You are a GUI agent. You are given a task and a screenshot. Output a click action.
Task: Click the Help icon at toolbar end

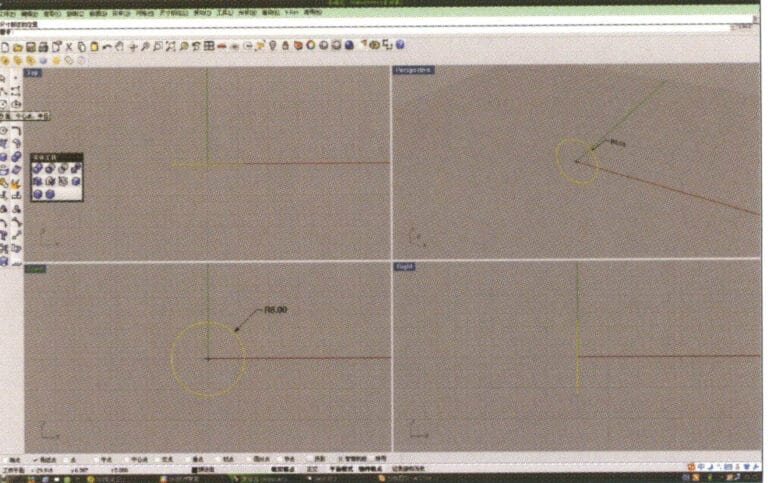(x=400, y=46)
